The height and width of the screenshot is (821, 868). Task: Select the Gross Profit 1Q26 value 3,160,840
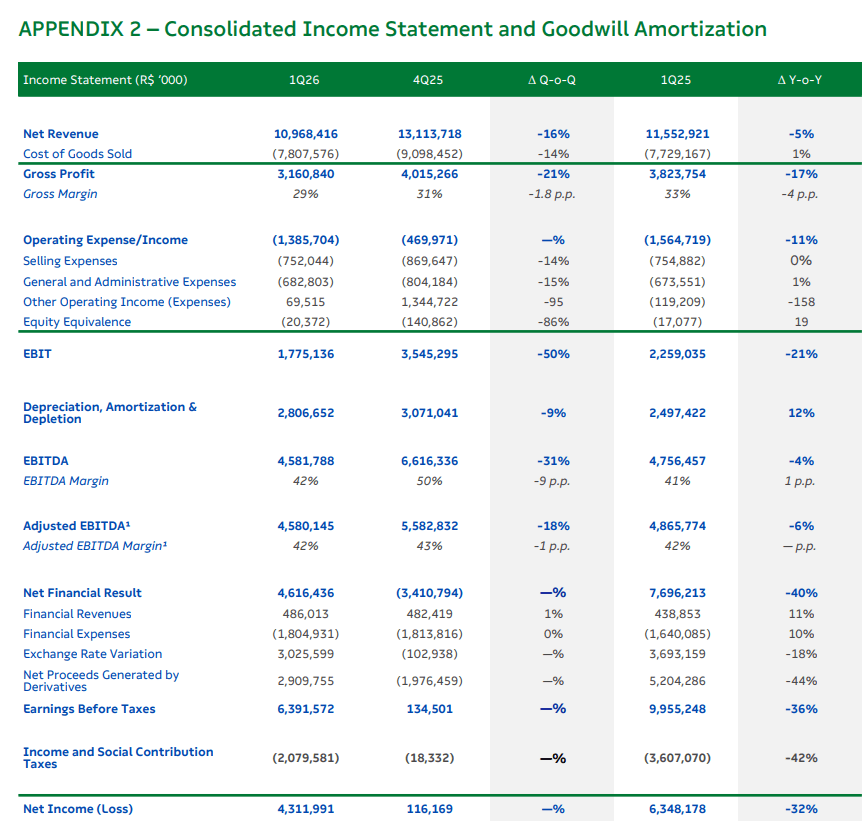tap(306, 174)
